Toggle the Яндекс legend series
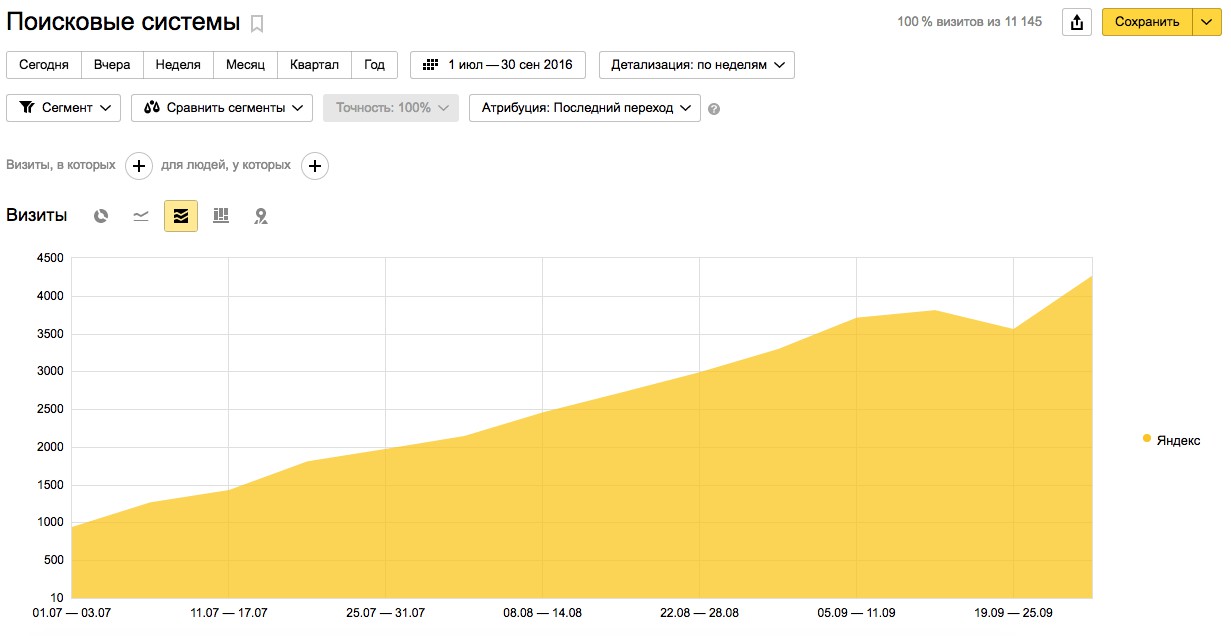1231x636 pixels. pyautogui.click(x=1171, y=440)
